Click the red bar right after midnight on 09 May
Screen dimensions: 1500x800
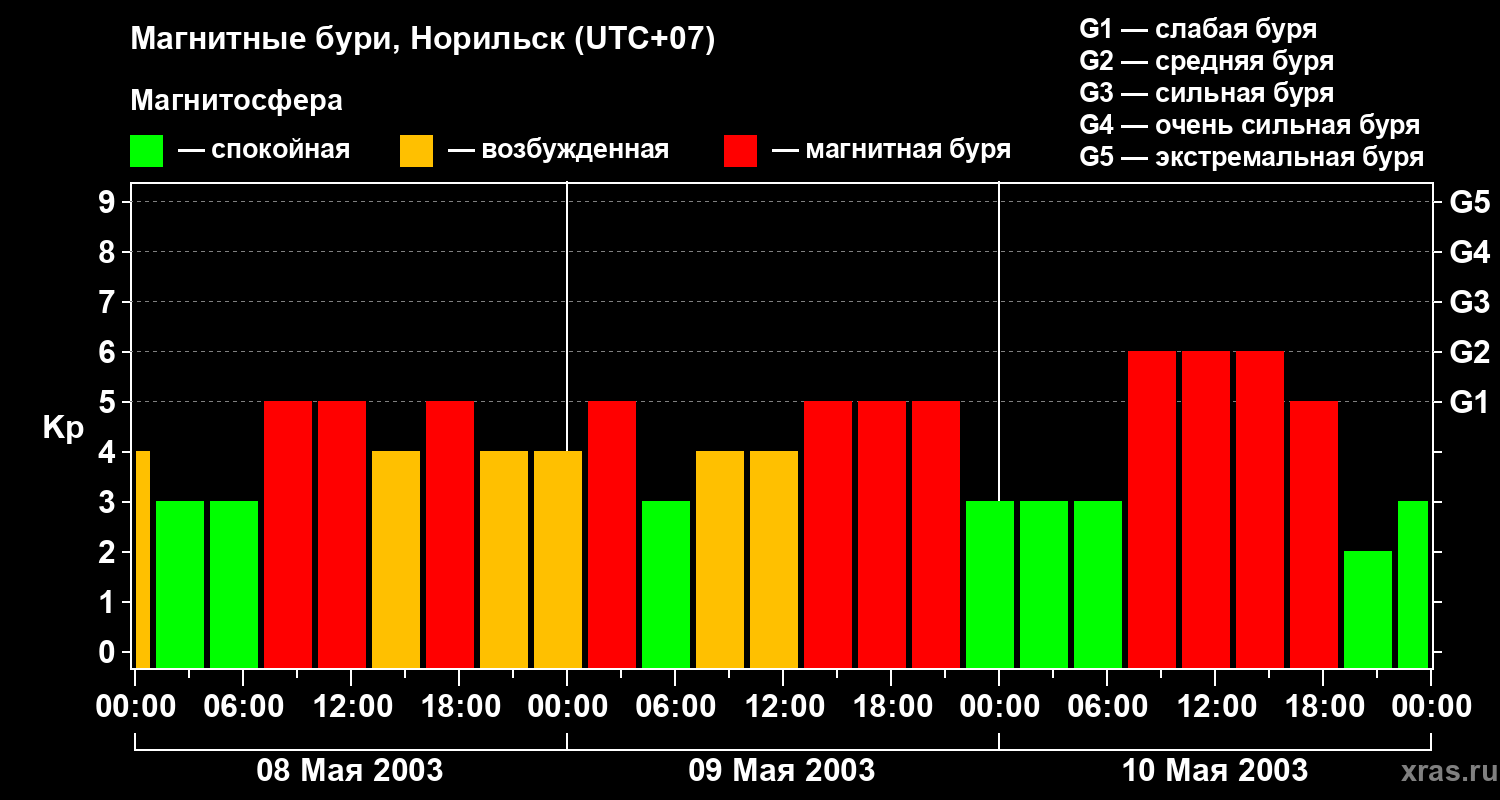[612, 534]
